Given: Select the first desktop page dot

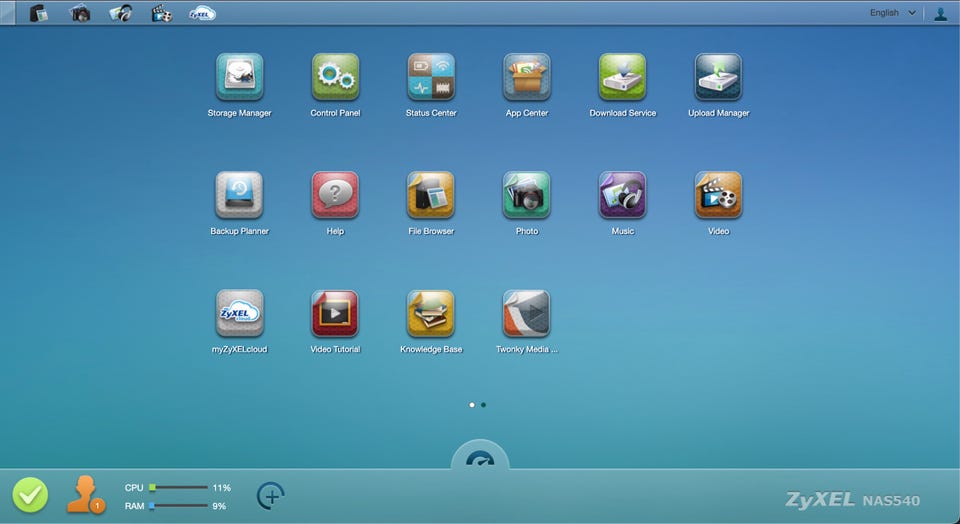Looking at the screenshot, I should (x=471, y=405).
